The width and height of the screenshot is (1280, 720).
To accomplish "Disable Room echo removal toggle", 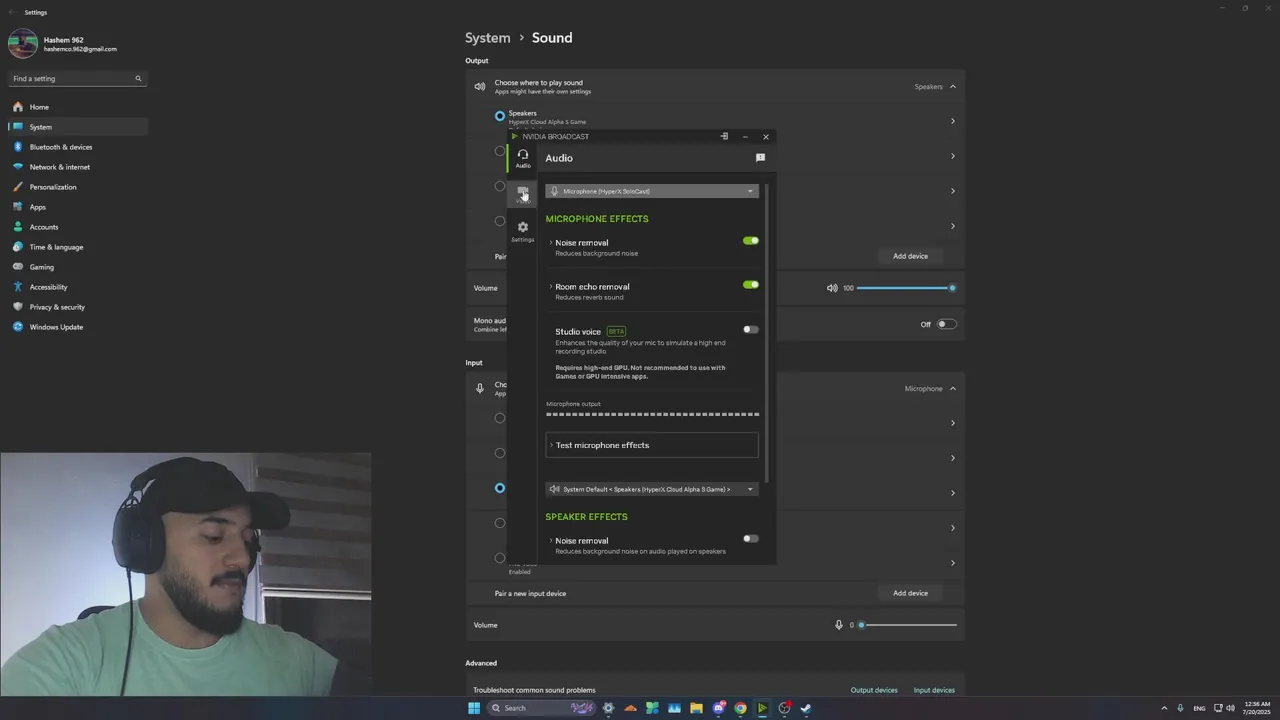I will pyautogui.click(x=751, y=285).
